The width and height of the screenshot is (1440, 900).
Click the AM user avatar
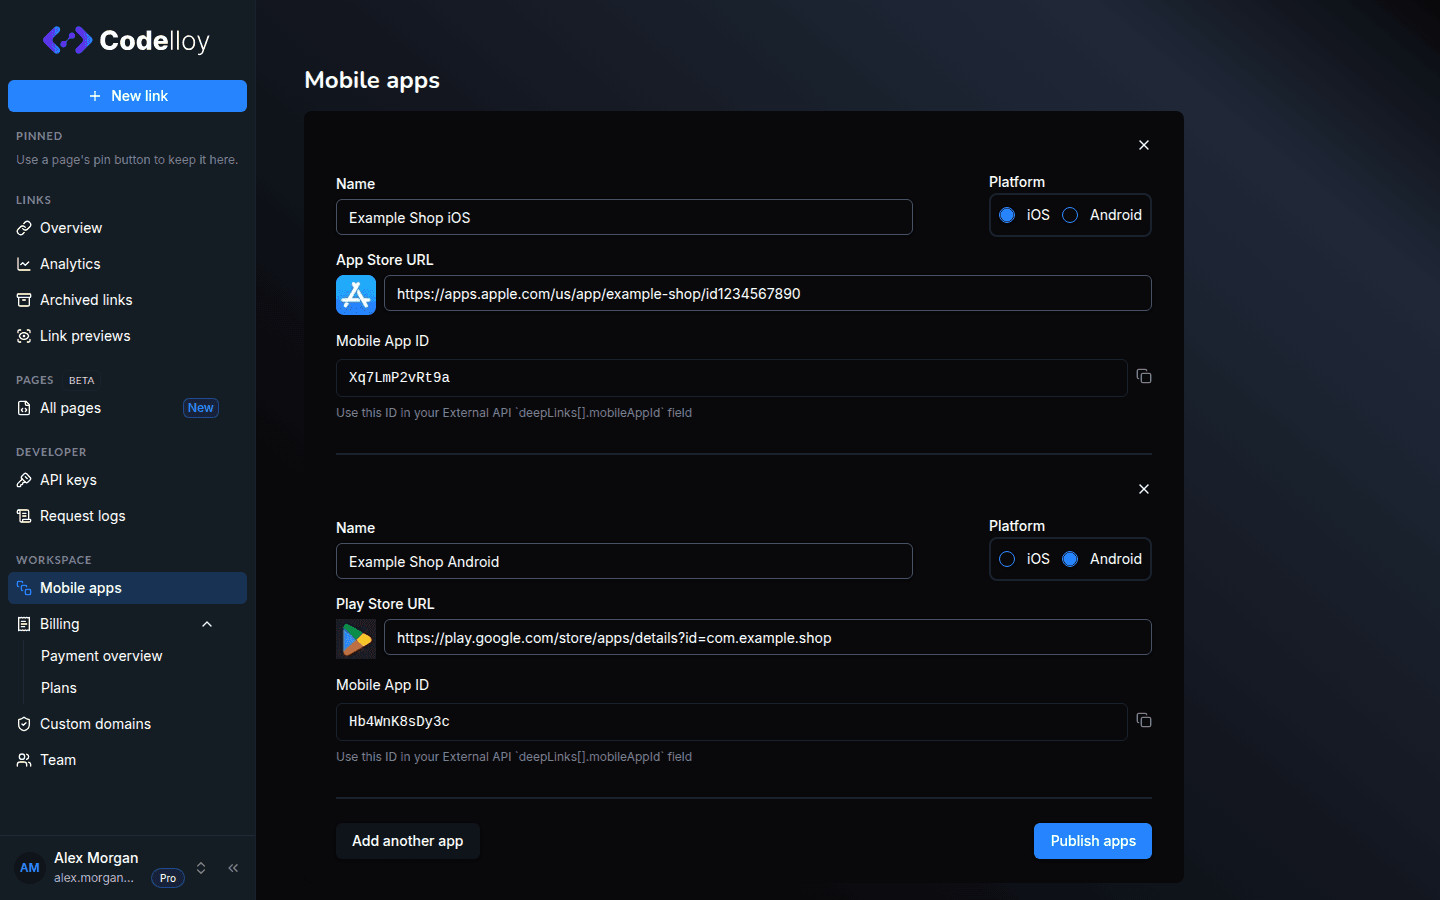point(30,868)
